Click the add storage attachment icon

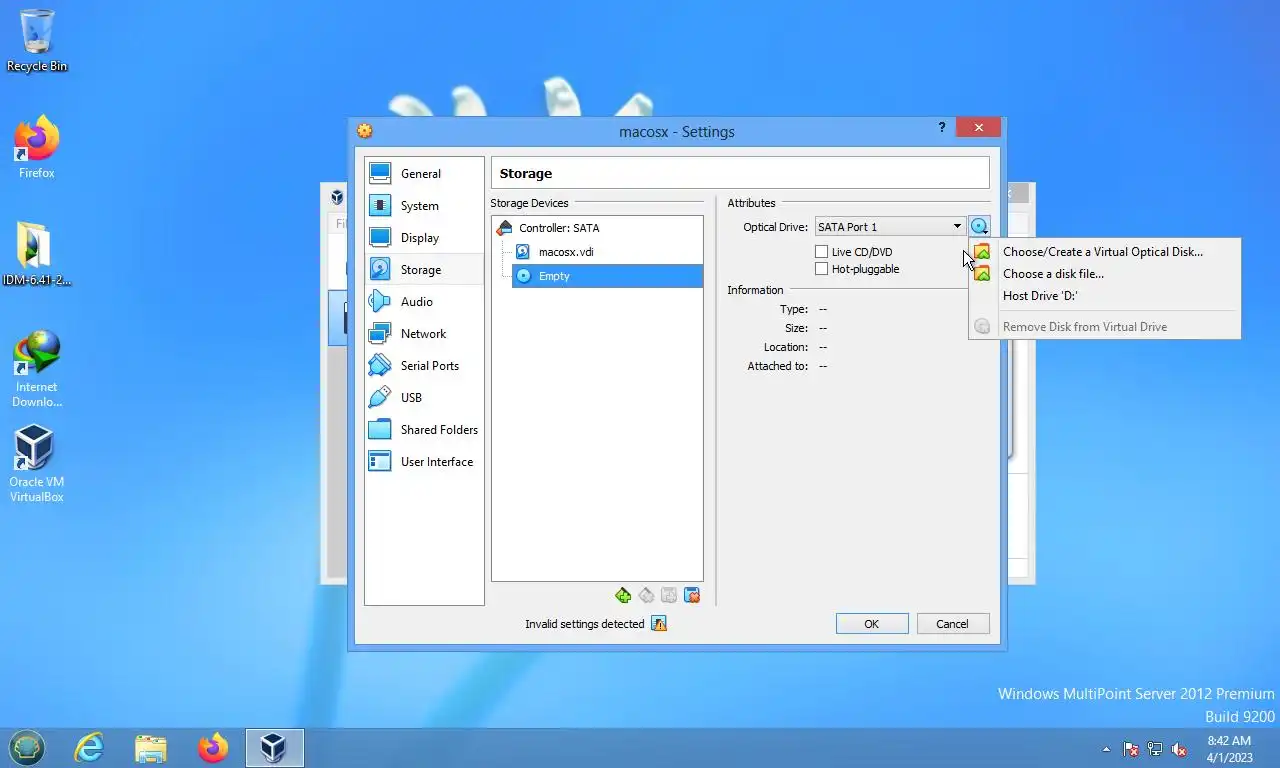point(669,595)
